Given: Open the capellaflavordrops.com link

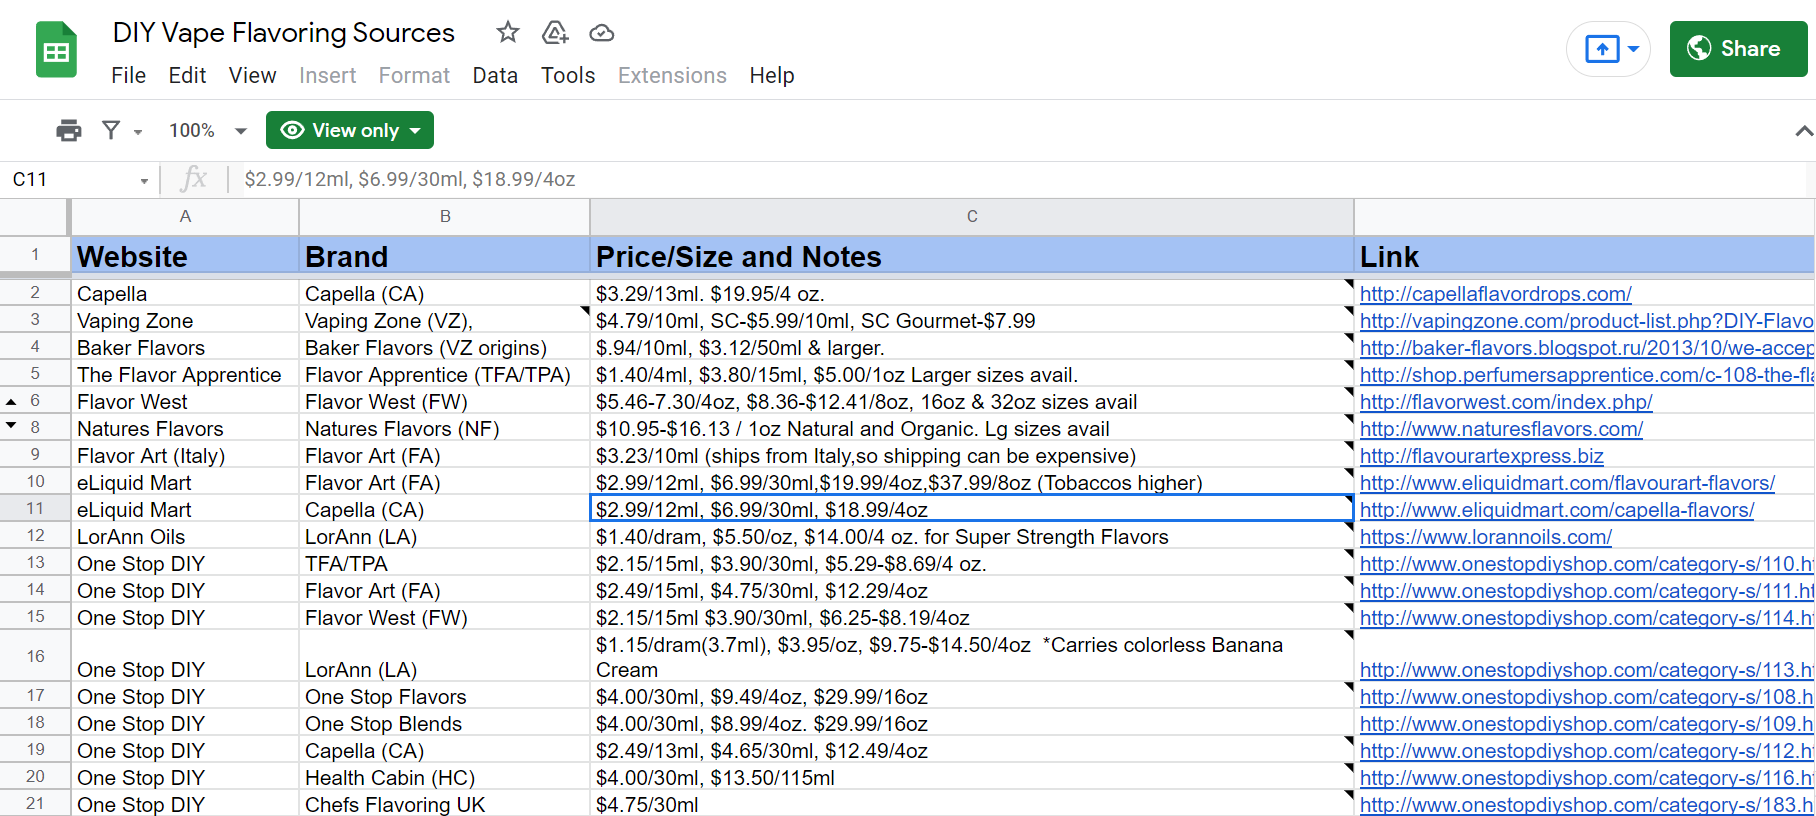Looking at the screenshot, I should [1495, 294].
